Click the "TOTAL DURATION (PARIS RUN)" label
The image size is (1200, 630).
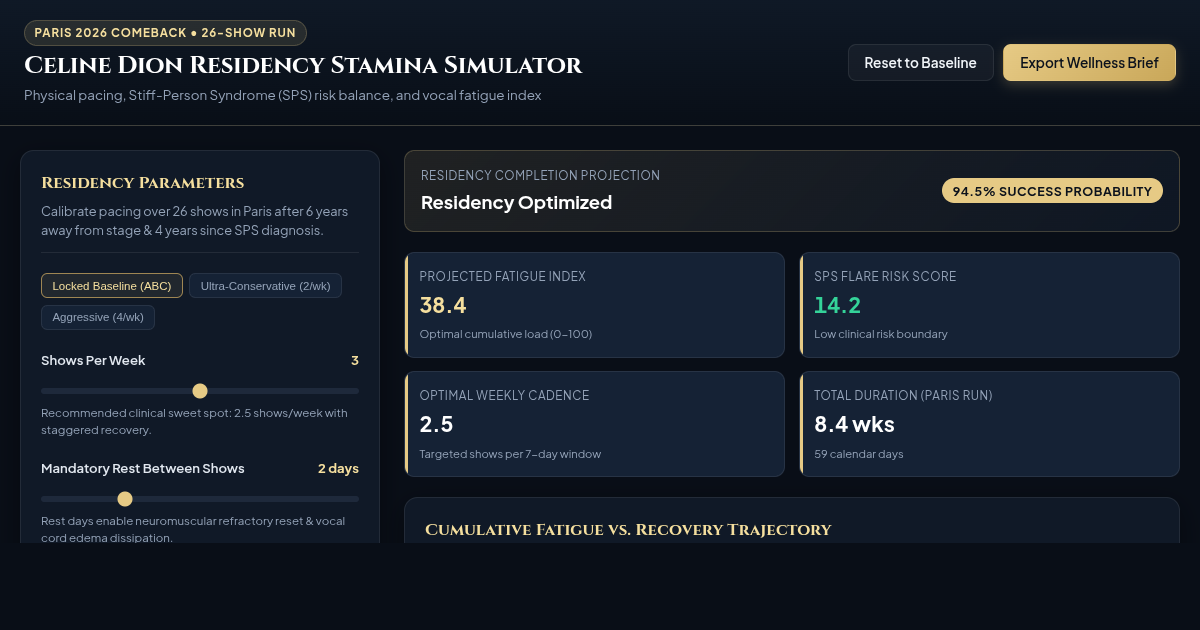[903, 395]
